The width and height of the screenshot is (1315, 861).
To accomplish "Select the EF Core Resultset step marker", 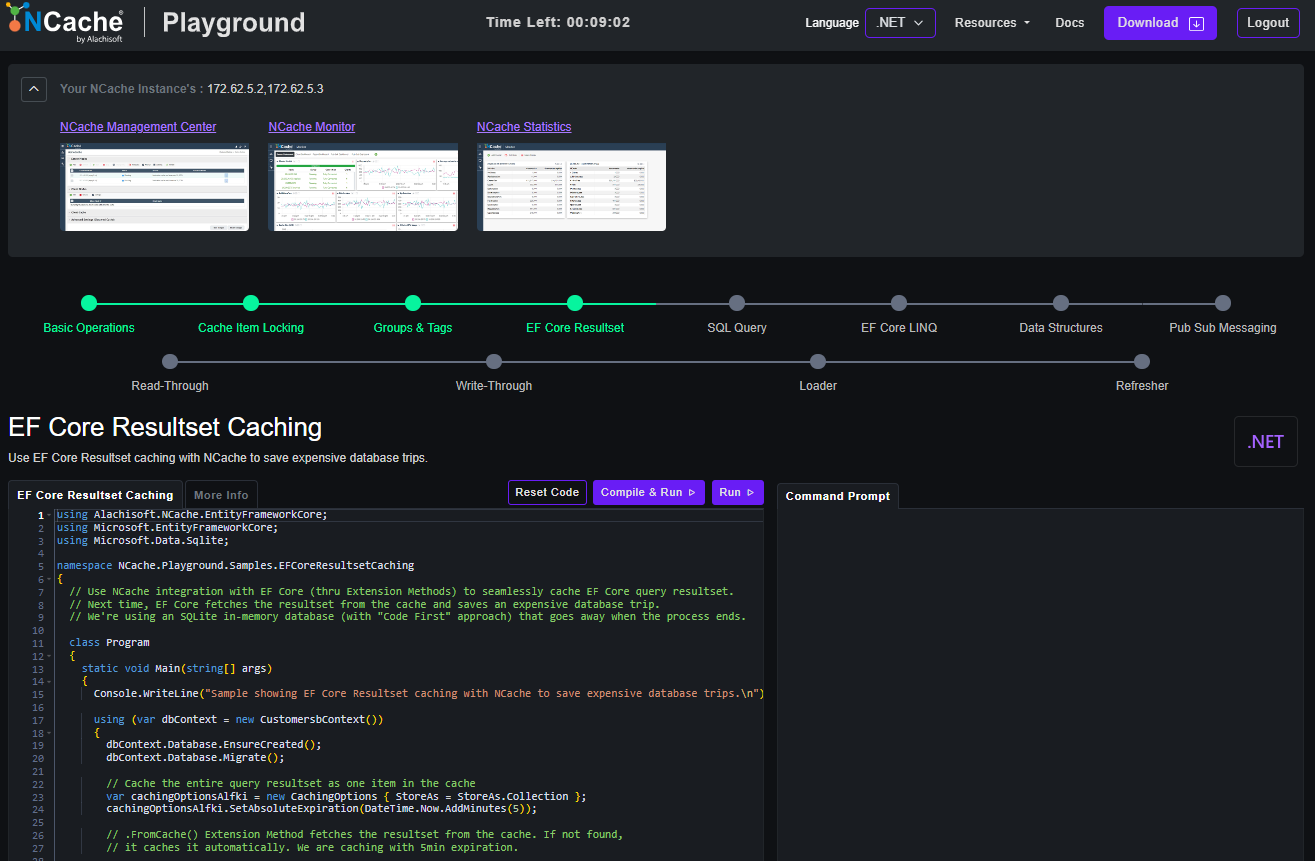I will pos(575,303).
